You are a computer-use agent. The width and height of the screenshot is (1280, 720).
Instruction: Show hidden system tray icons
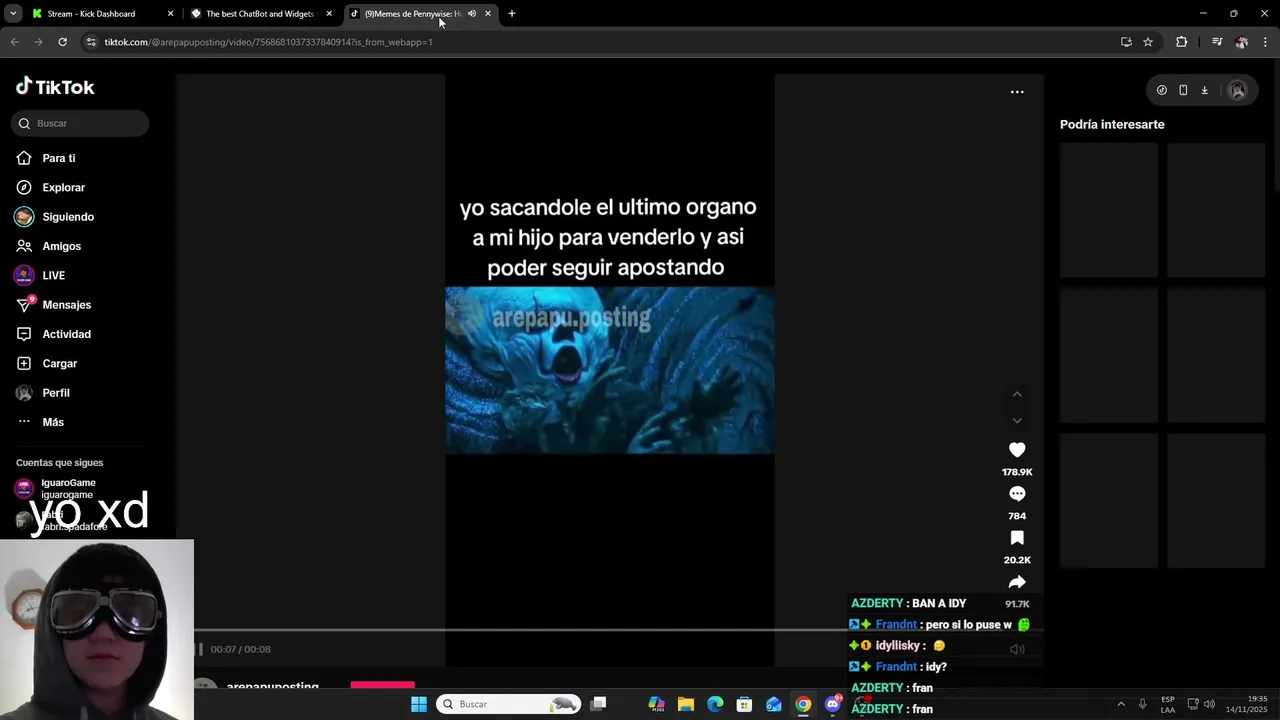click(1121, 704)
